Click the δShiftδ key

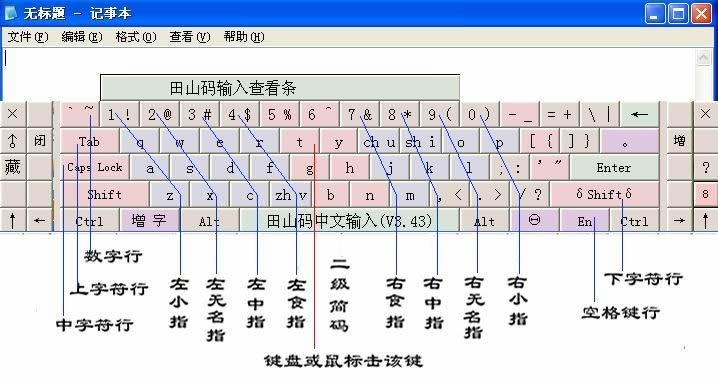(604, 194)
